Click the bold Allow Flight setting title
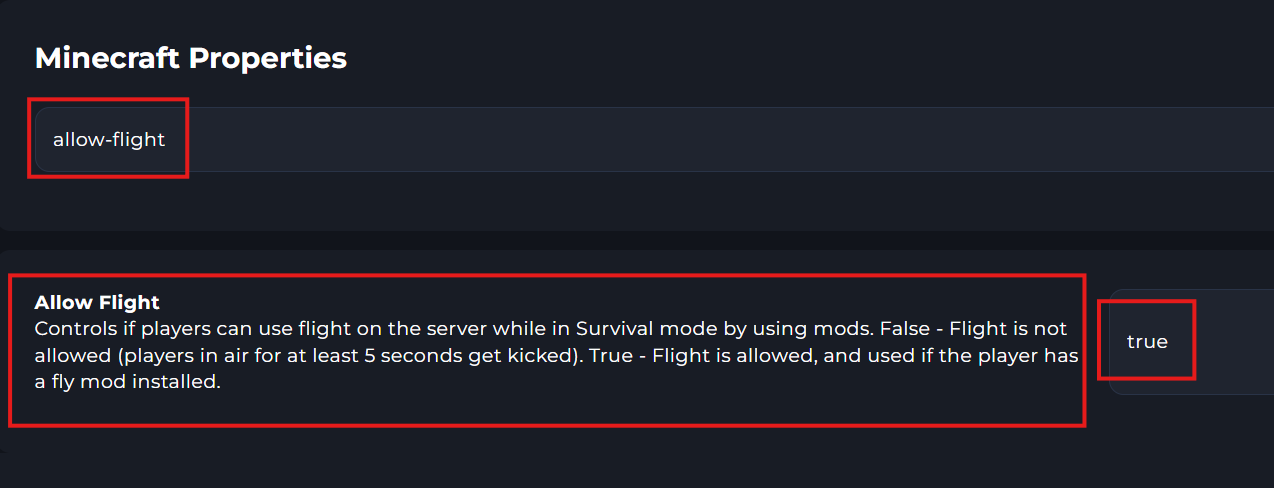Screen dimensions: 1274x488 point(97,302)
